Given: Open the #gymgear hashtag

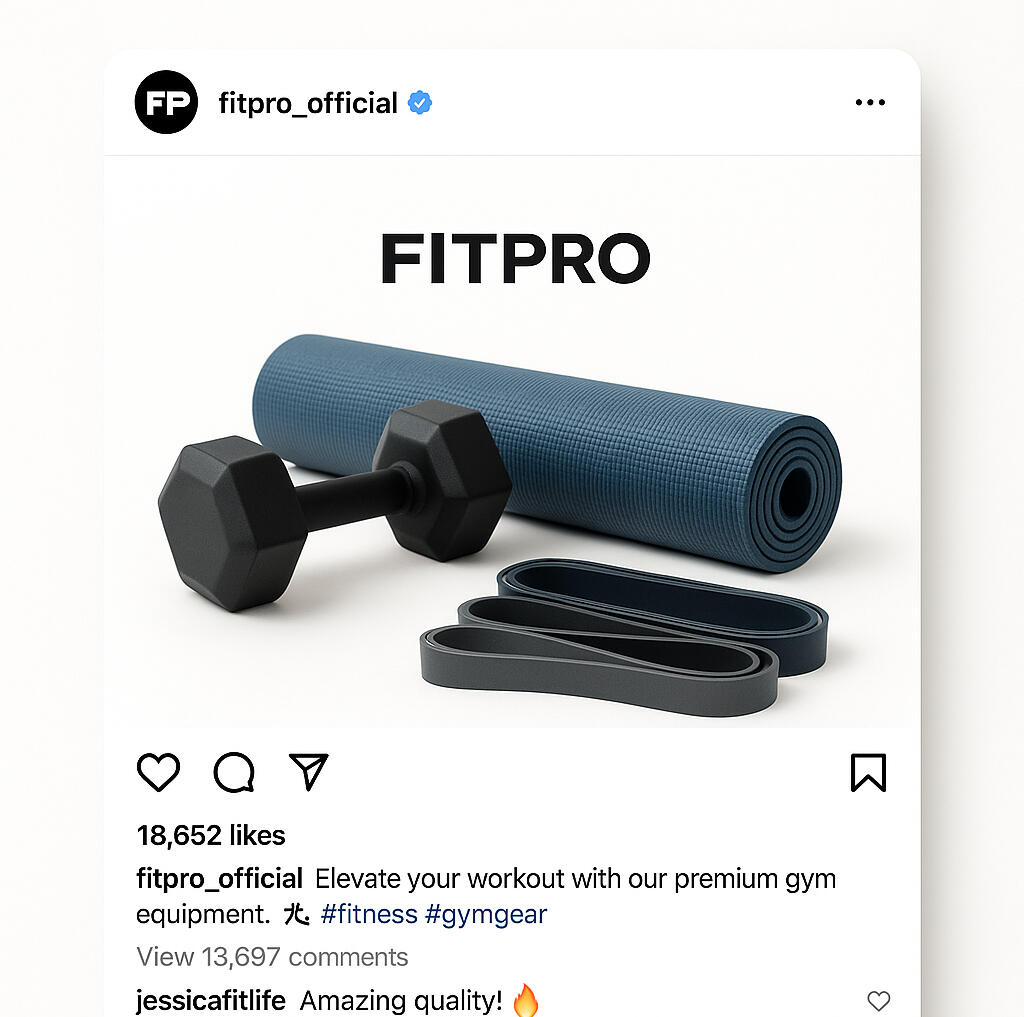Looking at the screenshot, I should (x=486, y=914).
